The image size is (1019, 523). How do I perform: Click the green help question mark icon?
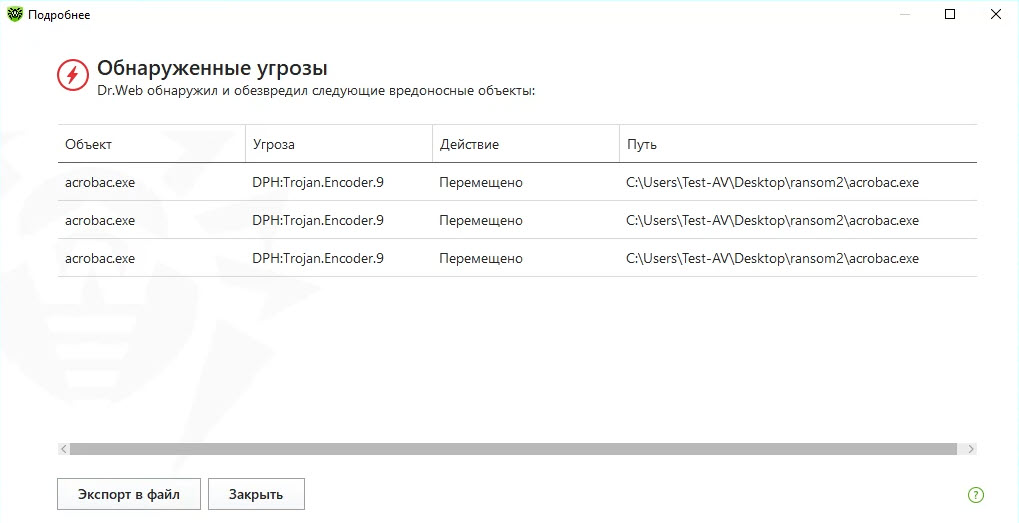(x=976, y=494)
